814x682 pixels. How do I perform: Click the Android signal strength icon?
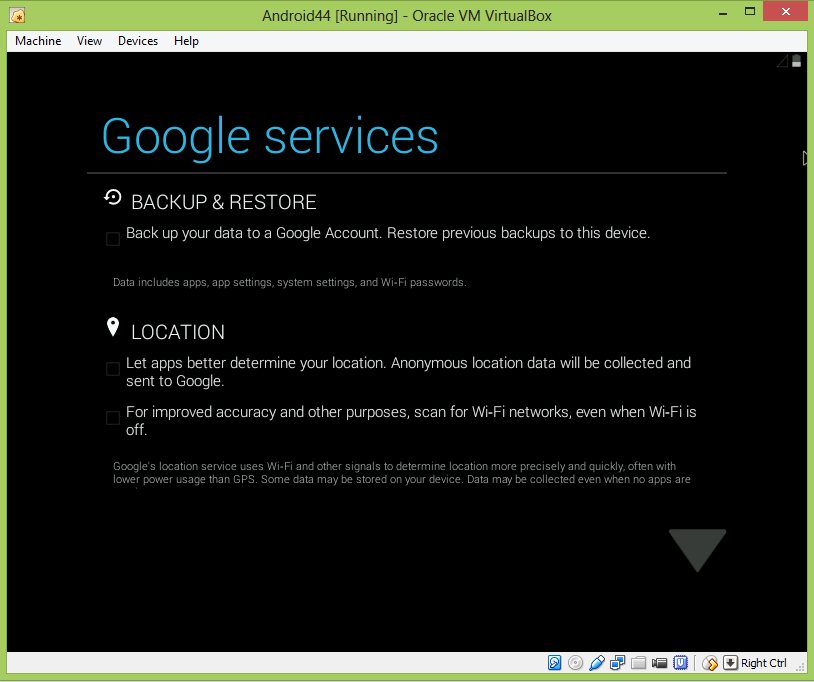(783, 61)
